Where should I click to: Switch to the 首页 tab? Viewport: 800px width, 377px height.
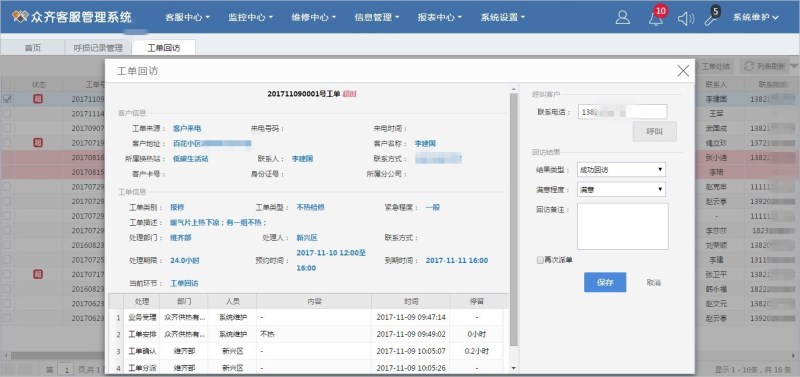(x=33, y=48)
